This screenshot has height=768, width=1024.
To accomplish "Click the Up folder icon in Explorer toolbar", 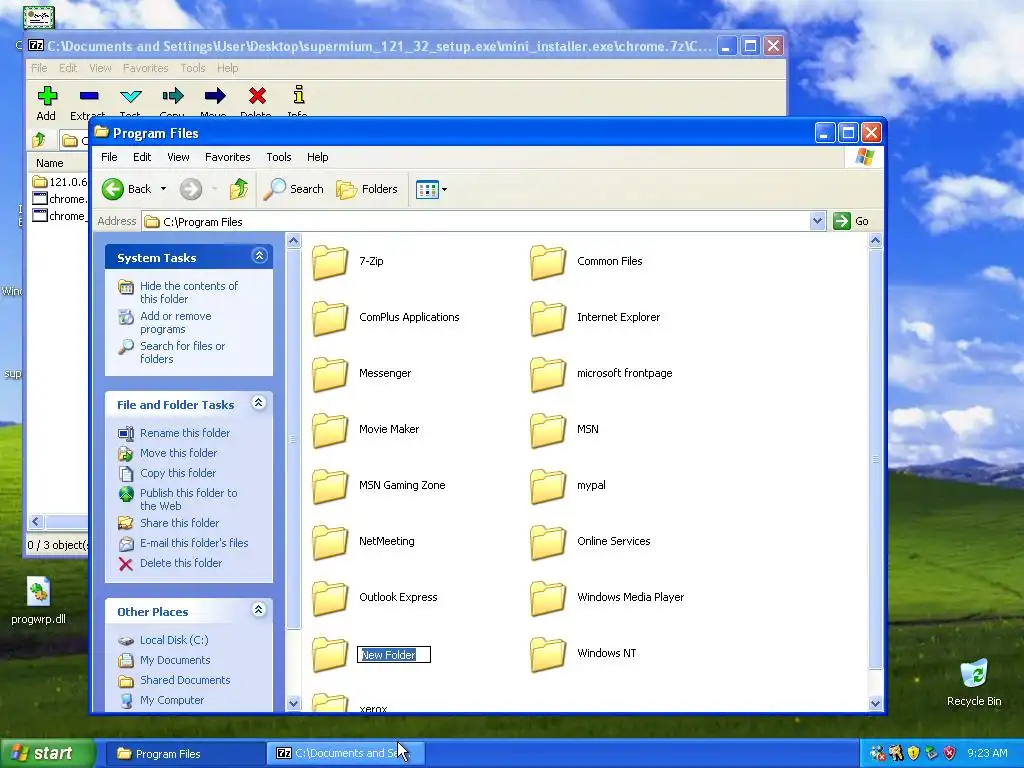I will tap(239, 189).
